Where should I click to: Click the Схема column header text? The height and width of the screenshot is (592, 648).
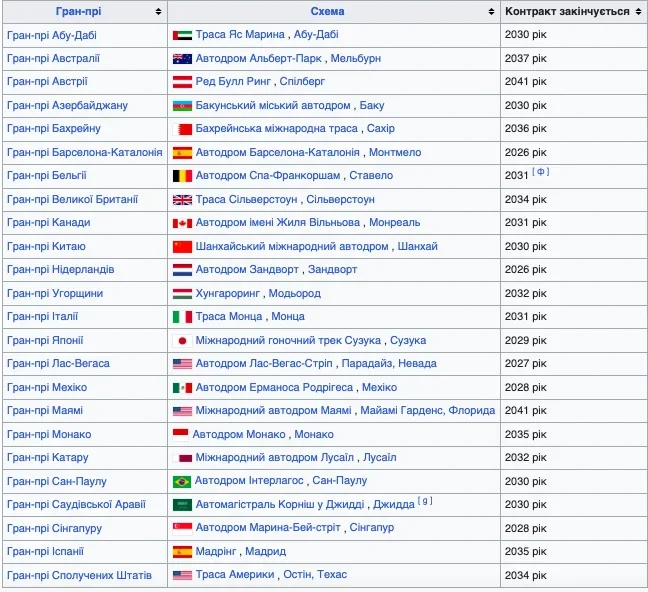pos(327,12)
